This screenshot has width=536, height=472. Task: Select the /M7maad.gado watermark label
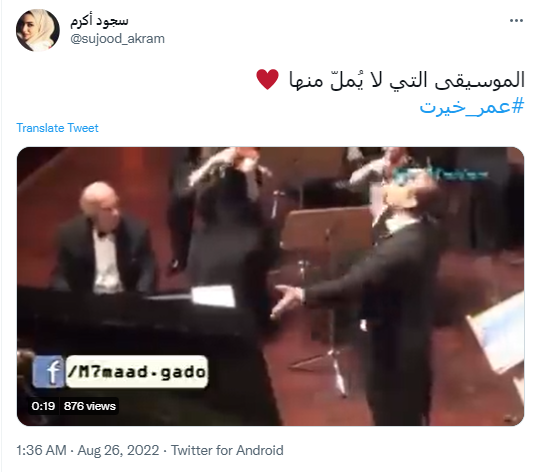click(136, 372)
